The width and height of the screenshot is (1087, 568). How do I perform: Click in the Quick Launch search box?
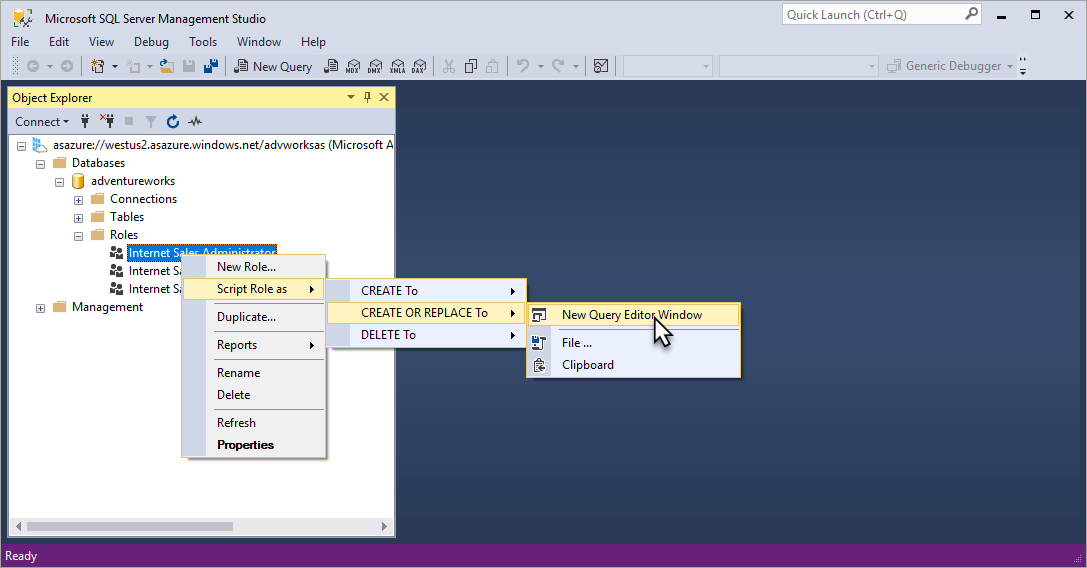coord(872,15)
